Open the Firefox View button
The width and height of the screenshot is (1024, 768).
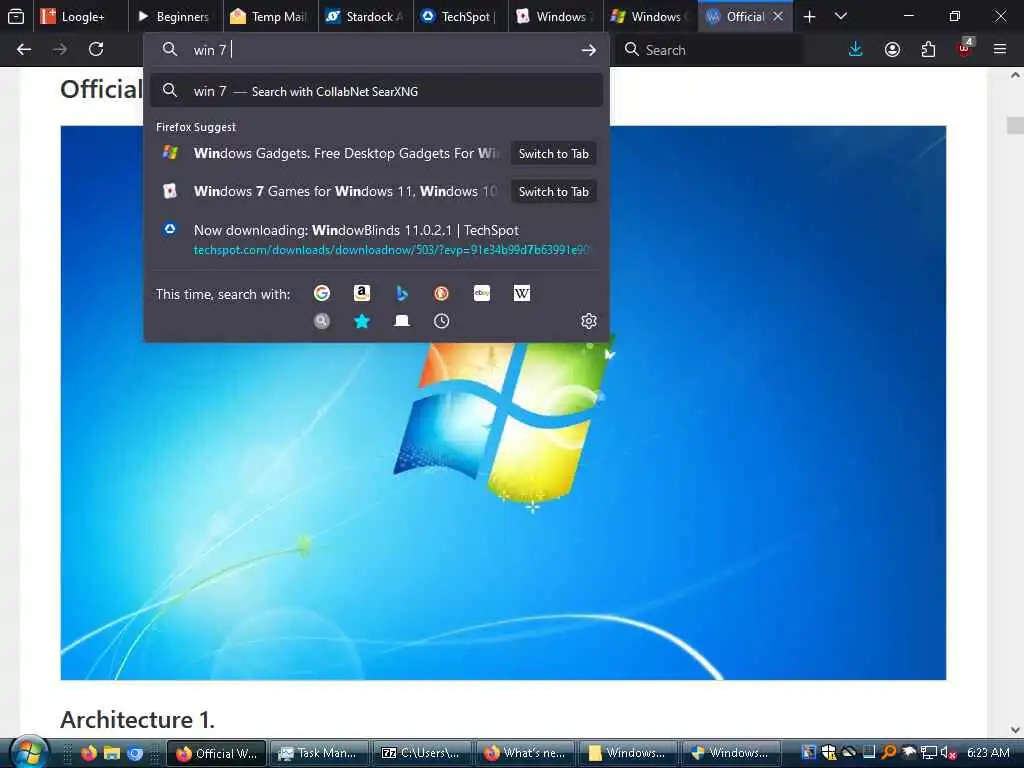pos(16,16)
